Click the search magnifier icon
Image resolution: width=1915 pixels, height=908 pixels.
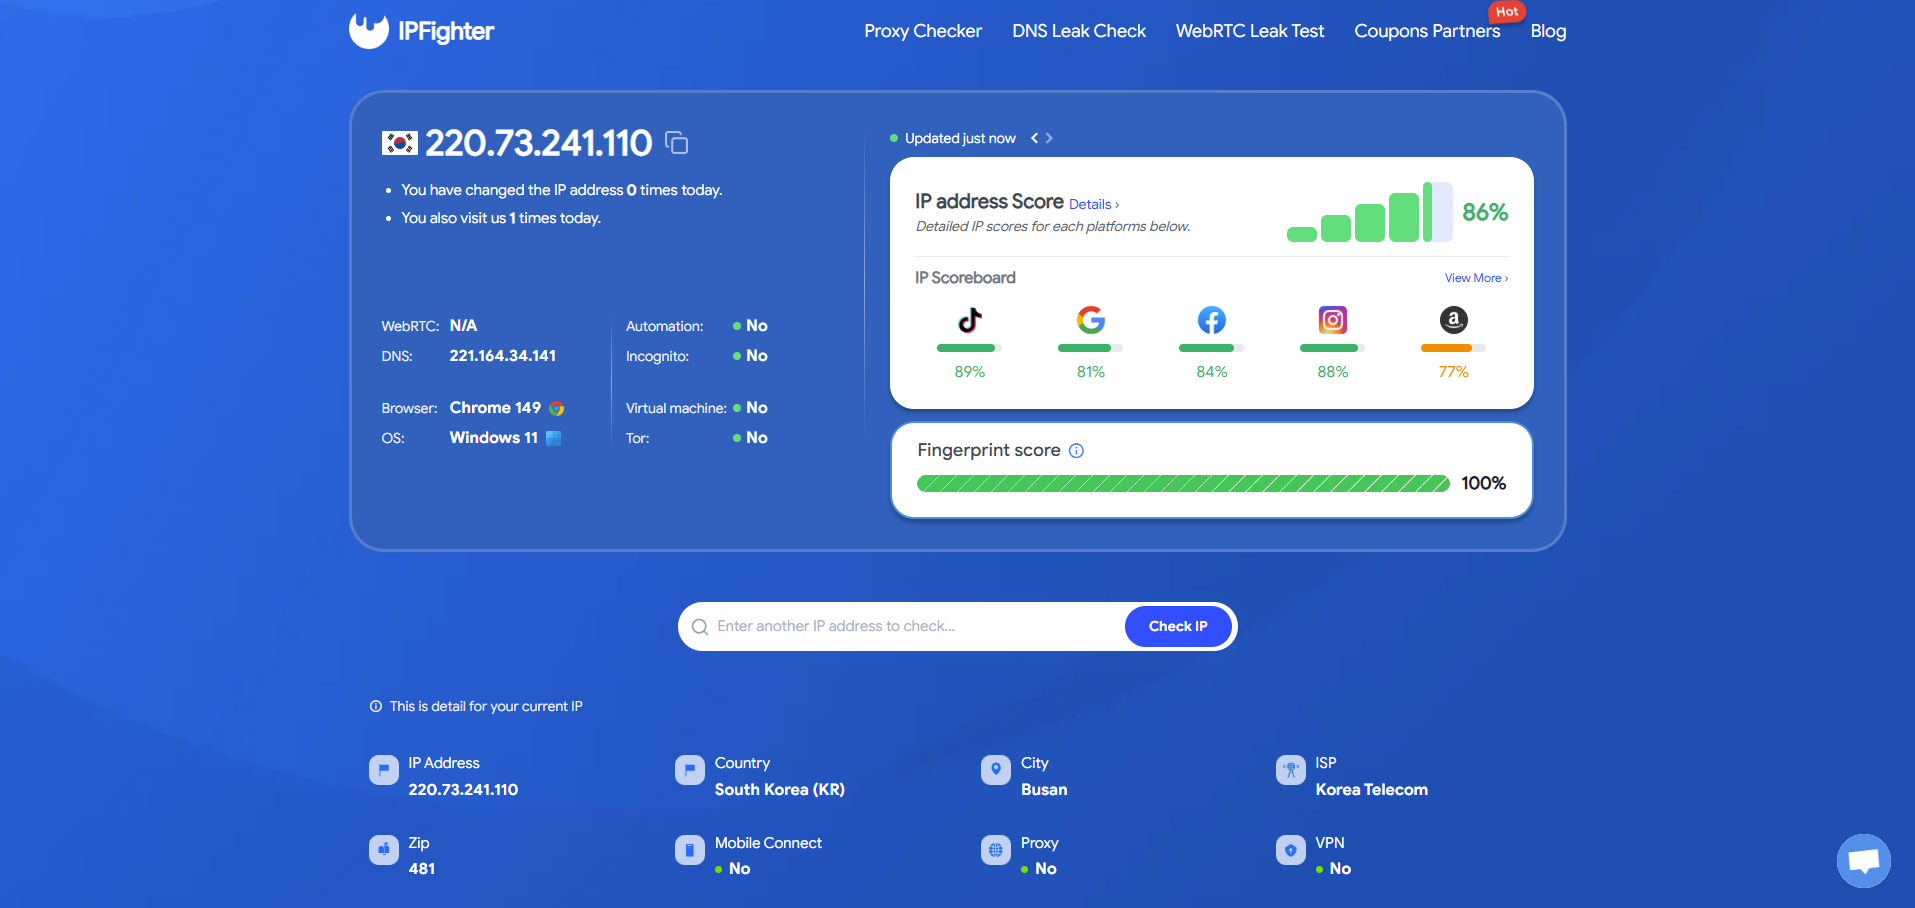click(700, 627)
